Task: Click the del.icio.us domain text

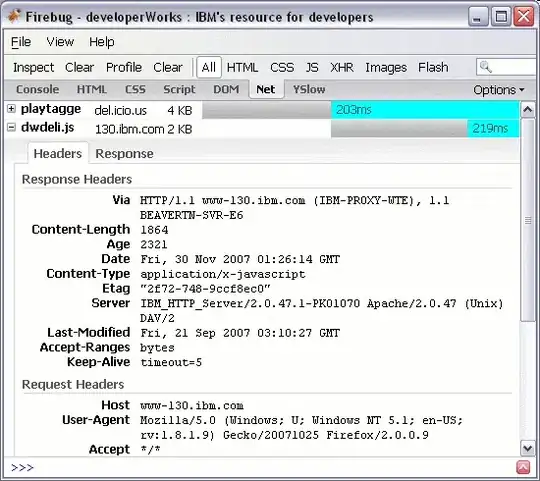Action: click(x=120, y=111)
